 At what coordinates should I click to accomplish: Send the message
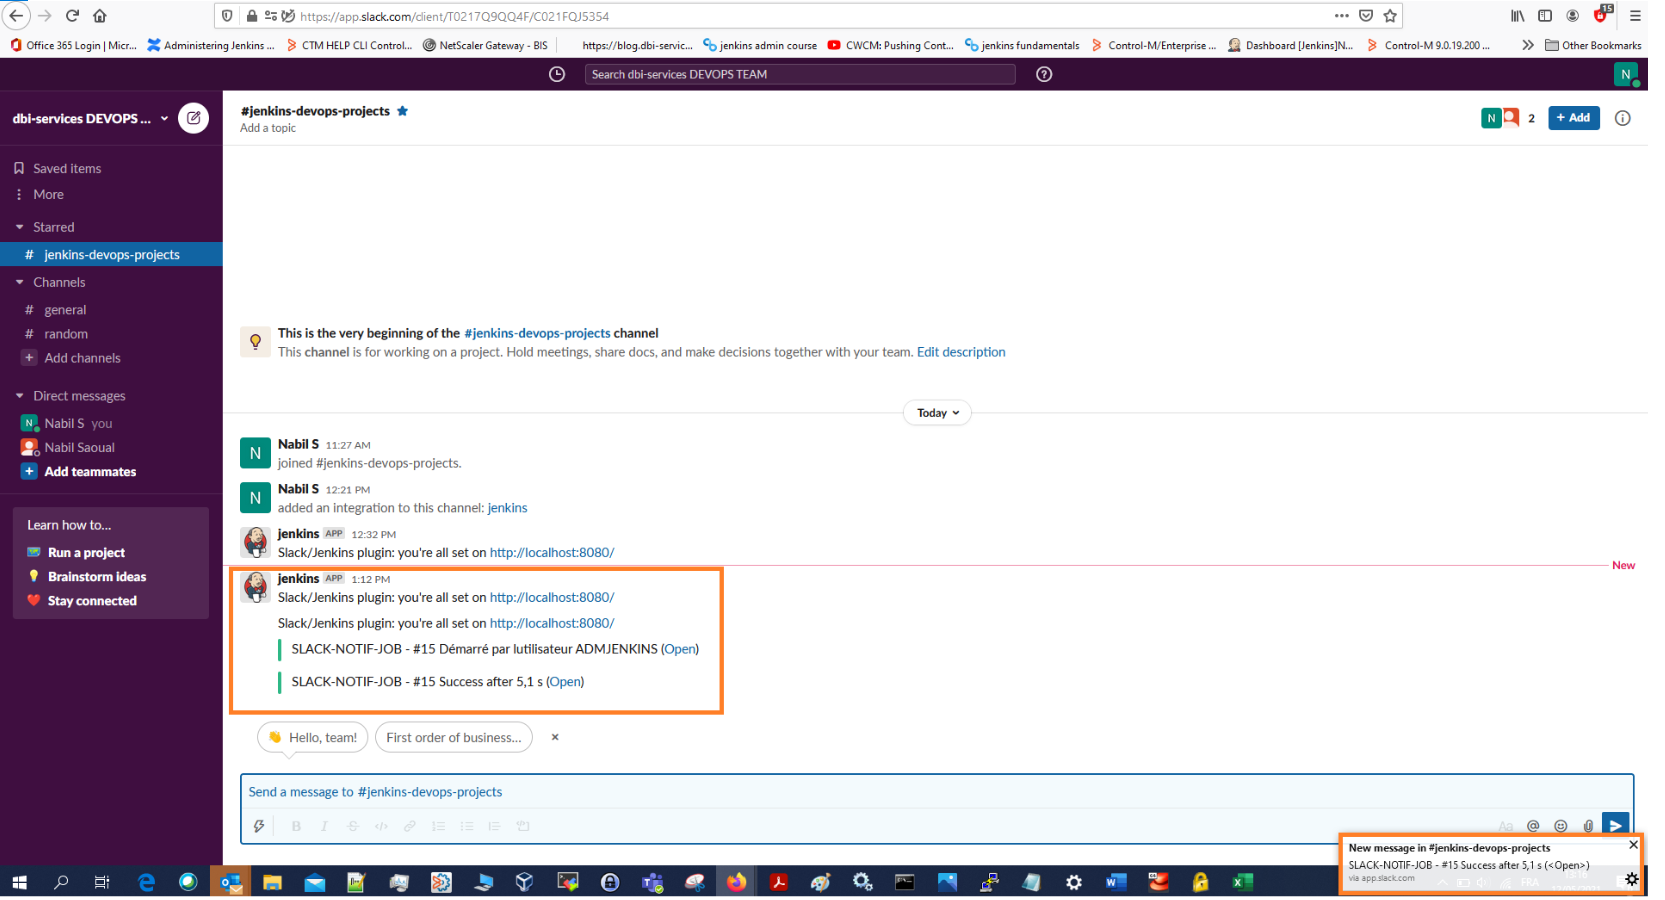[x=1615, y=824]
